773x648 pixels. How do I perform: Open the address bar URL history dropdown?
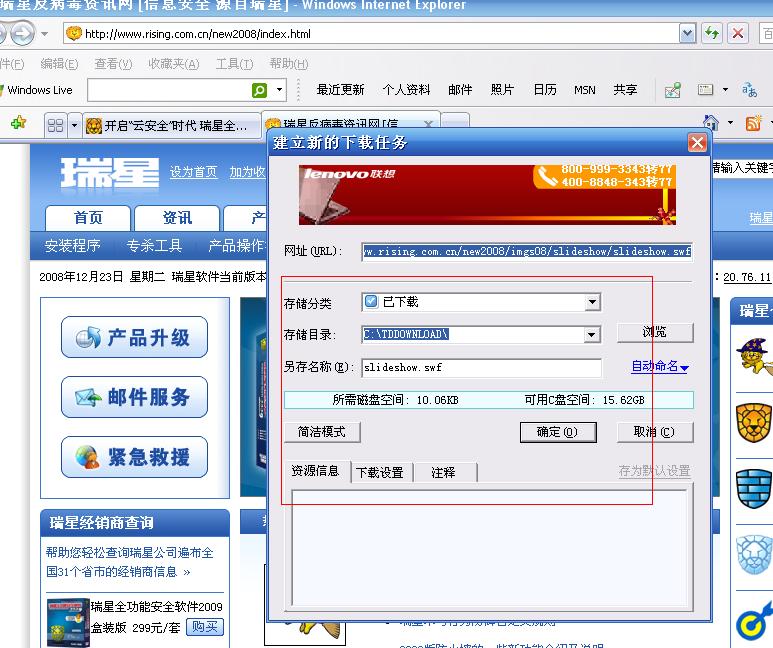point(687,34)
